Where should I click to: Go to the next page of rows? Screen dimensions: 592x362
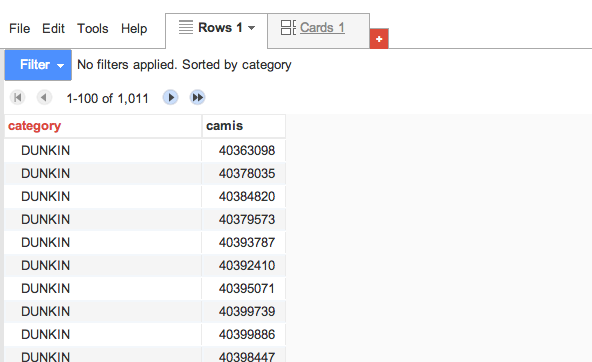[170, 98]
